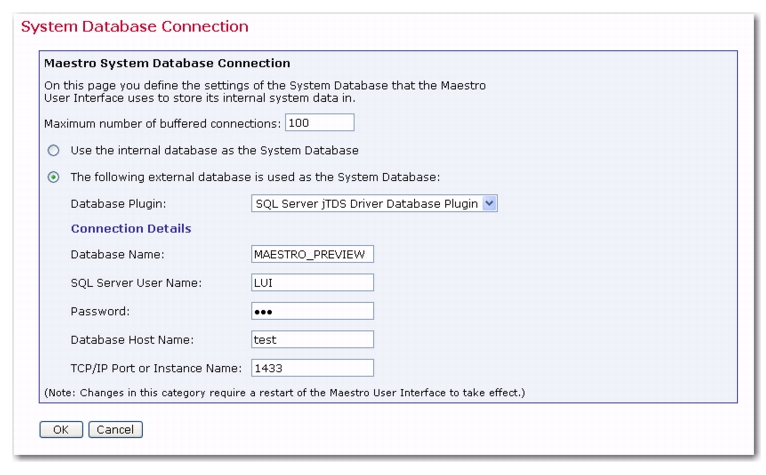This screenshot has width=766, height=475.
Task: Click the TCP/IP Port or Instance Name field
Action: click(313, 368)
